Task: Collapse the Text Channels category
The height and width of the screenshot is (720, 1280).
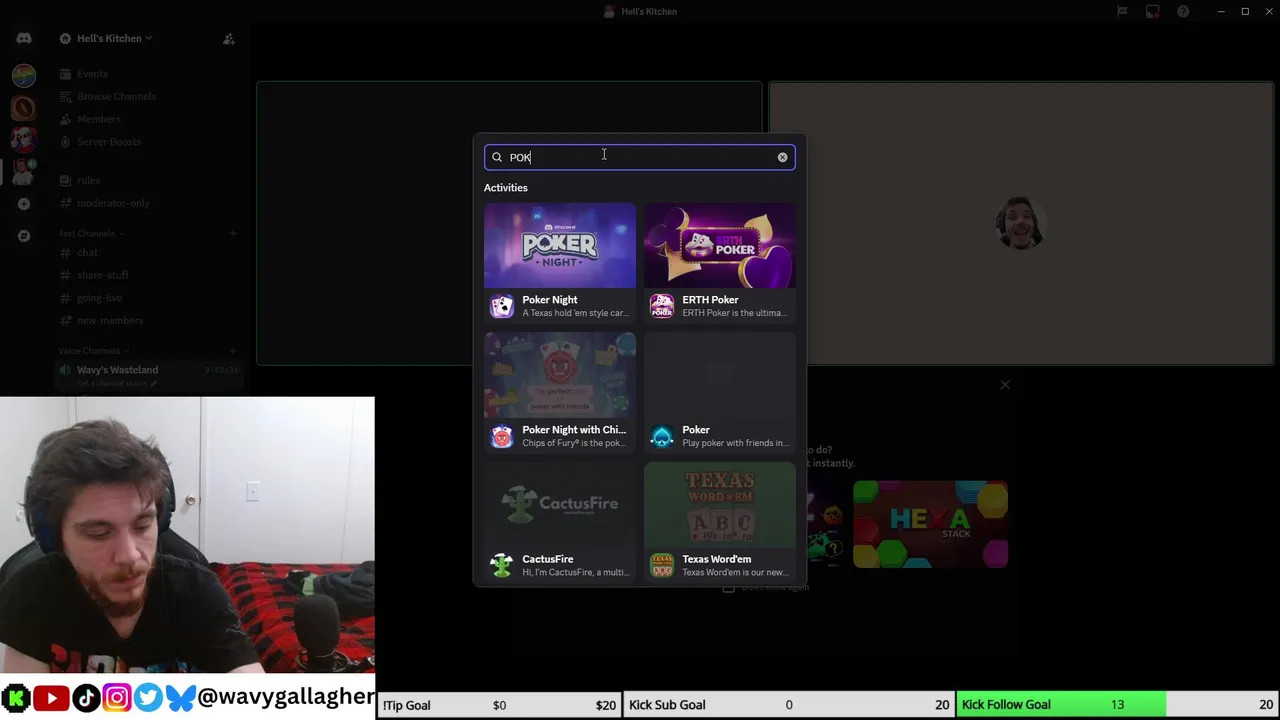Action: [90, 233]
